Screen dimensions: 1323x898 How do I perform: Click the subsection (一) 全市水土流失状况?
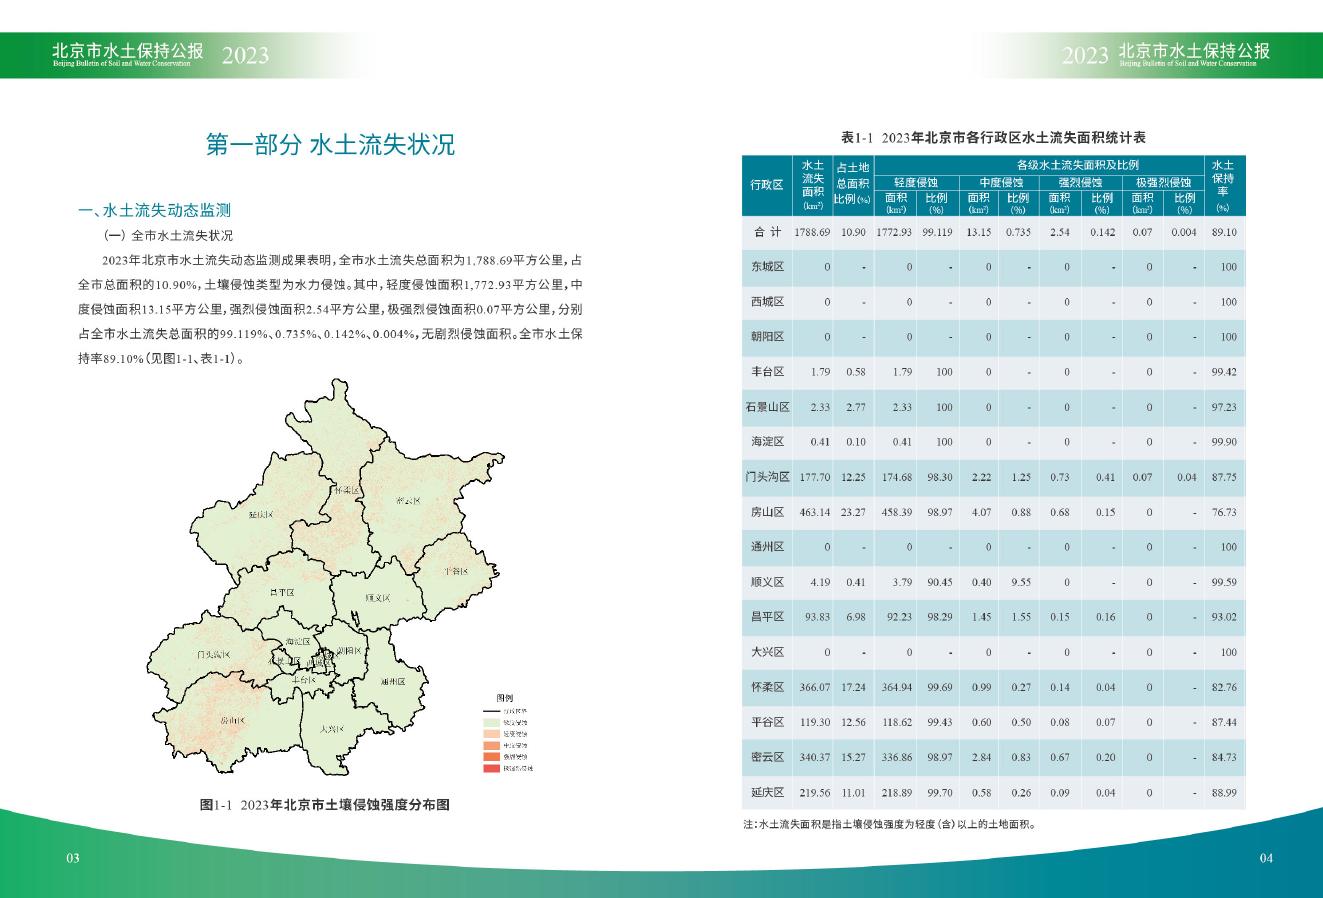click(168, 236)
